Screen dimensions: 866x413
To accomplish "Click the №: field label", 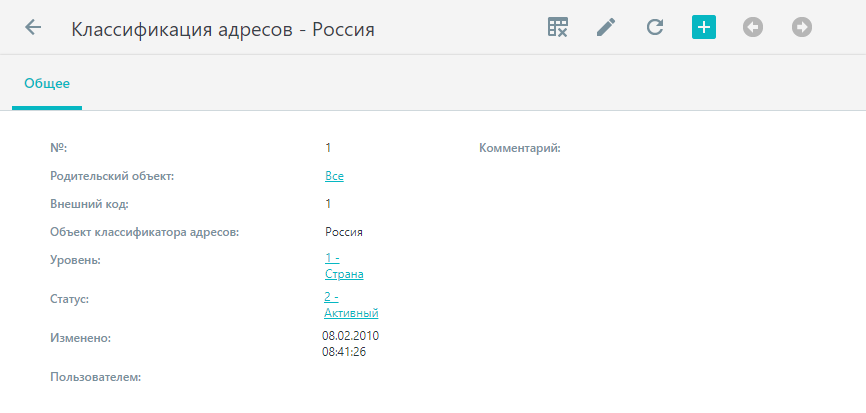I will [58, 148].
